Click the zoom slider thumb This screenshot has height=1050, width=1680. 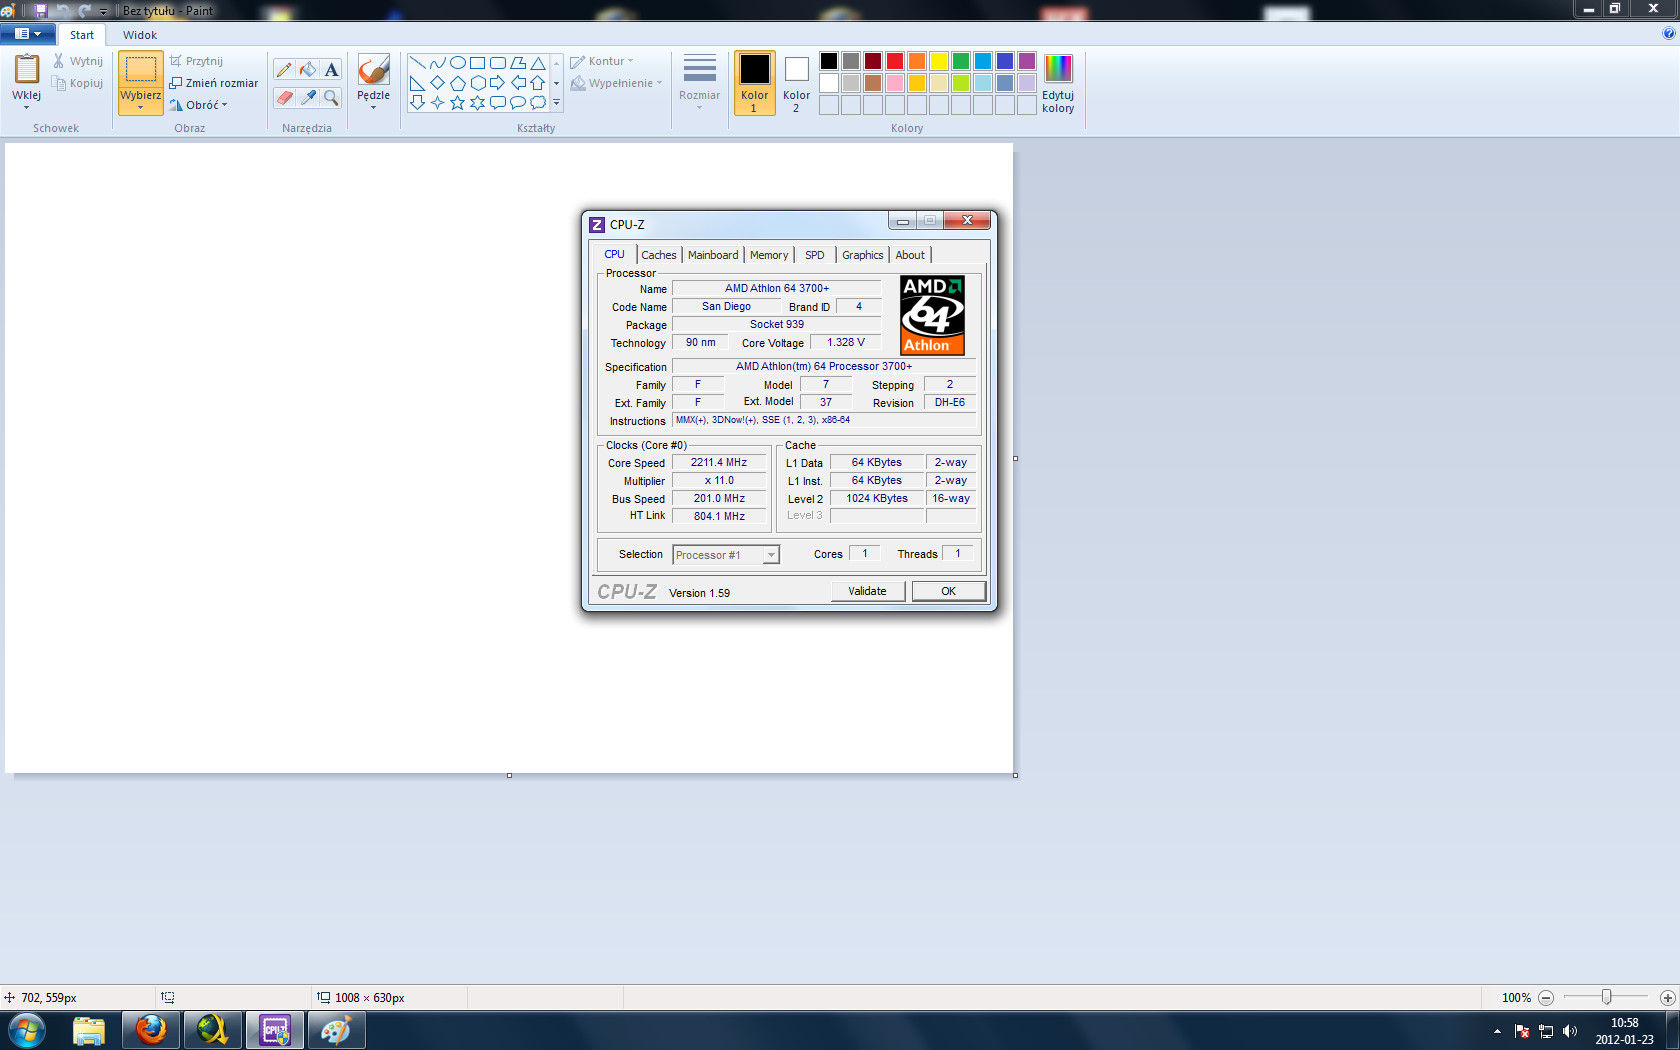pos(1606,997)
